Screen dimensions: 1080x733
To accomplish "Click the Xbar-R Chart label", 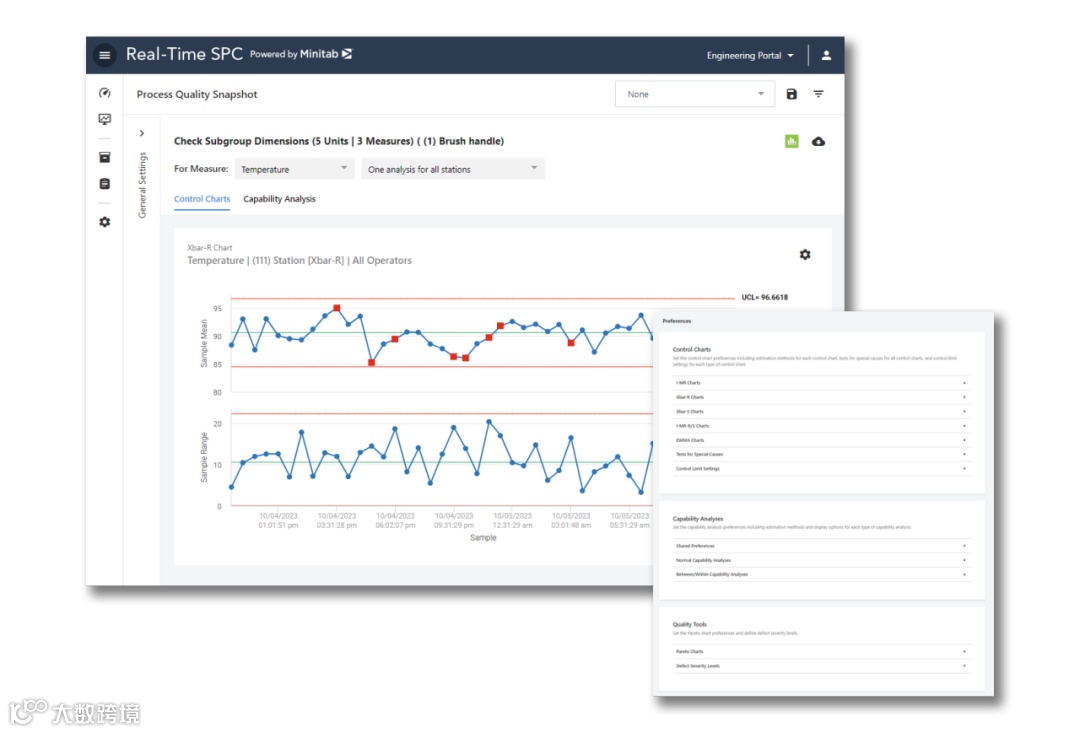I will click(x=209, y=247).
